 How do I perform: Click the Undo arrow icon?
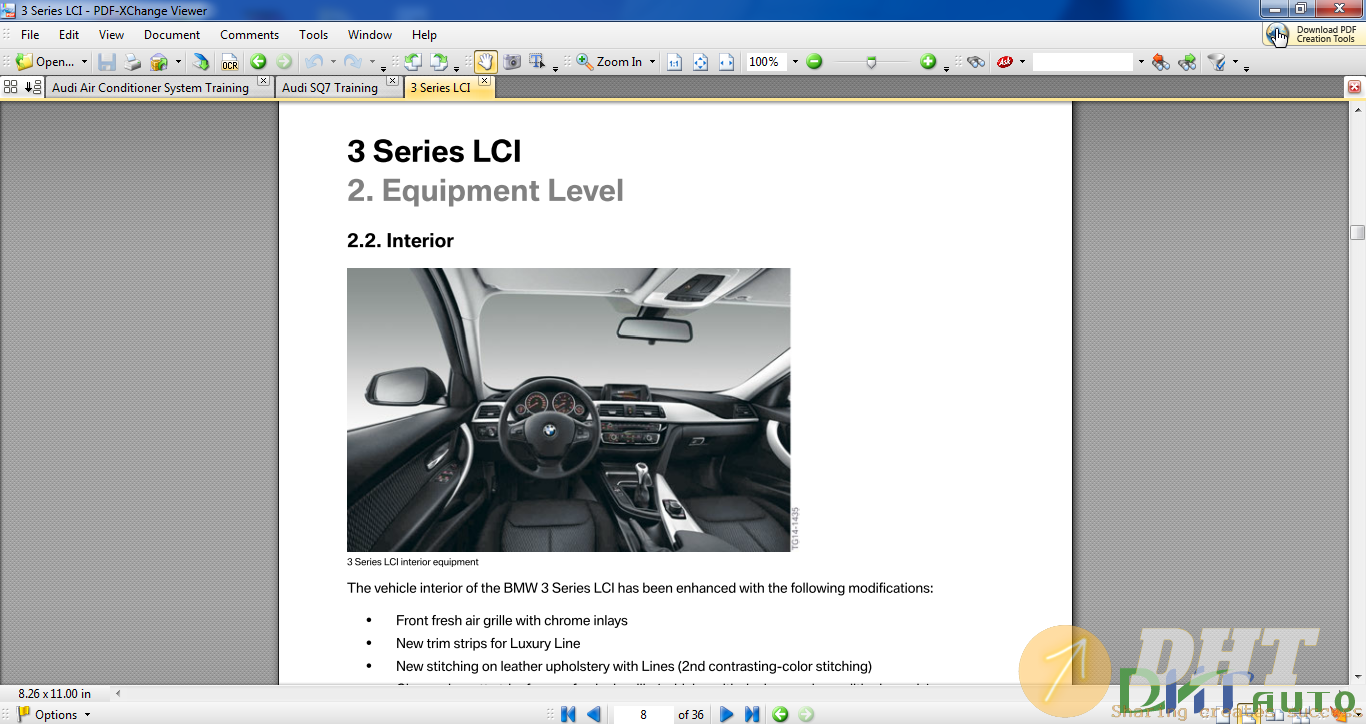coord(314,62)
